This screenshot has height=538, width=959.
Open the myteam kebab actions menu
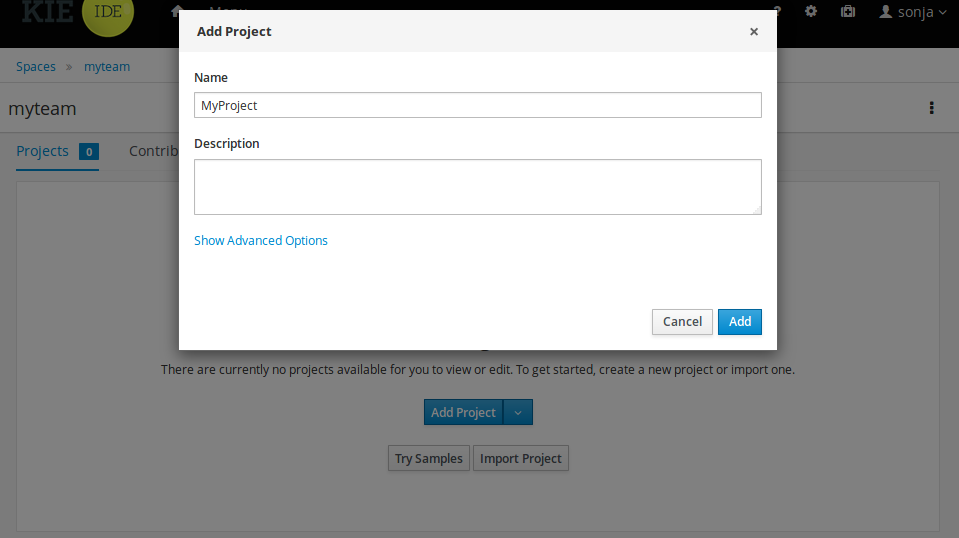pos(932,108)
